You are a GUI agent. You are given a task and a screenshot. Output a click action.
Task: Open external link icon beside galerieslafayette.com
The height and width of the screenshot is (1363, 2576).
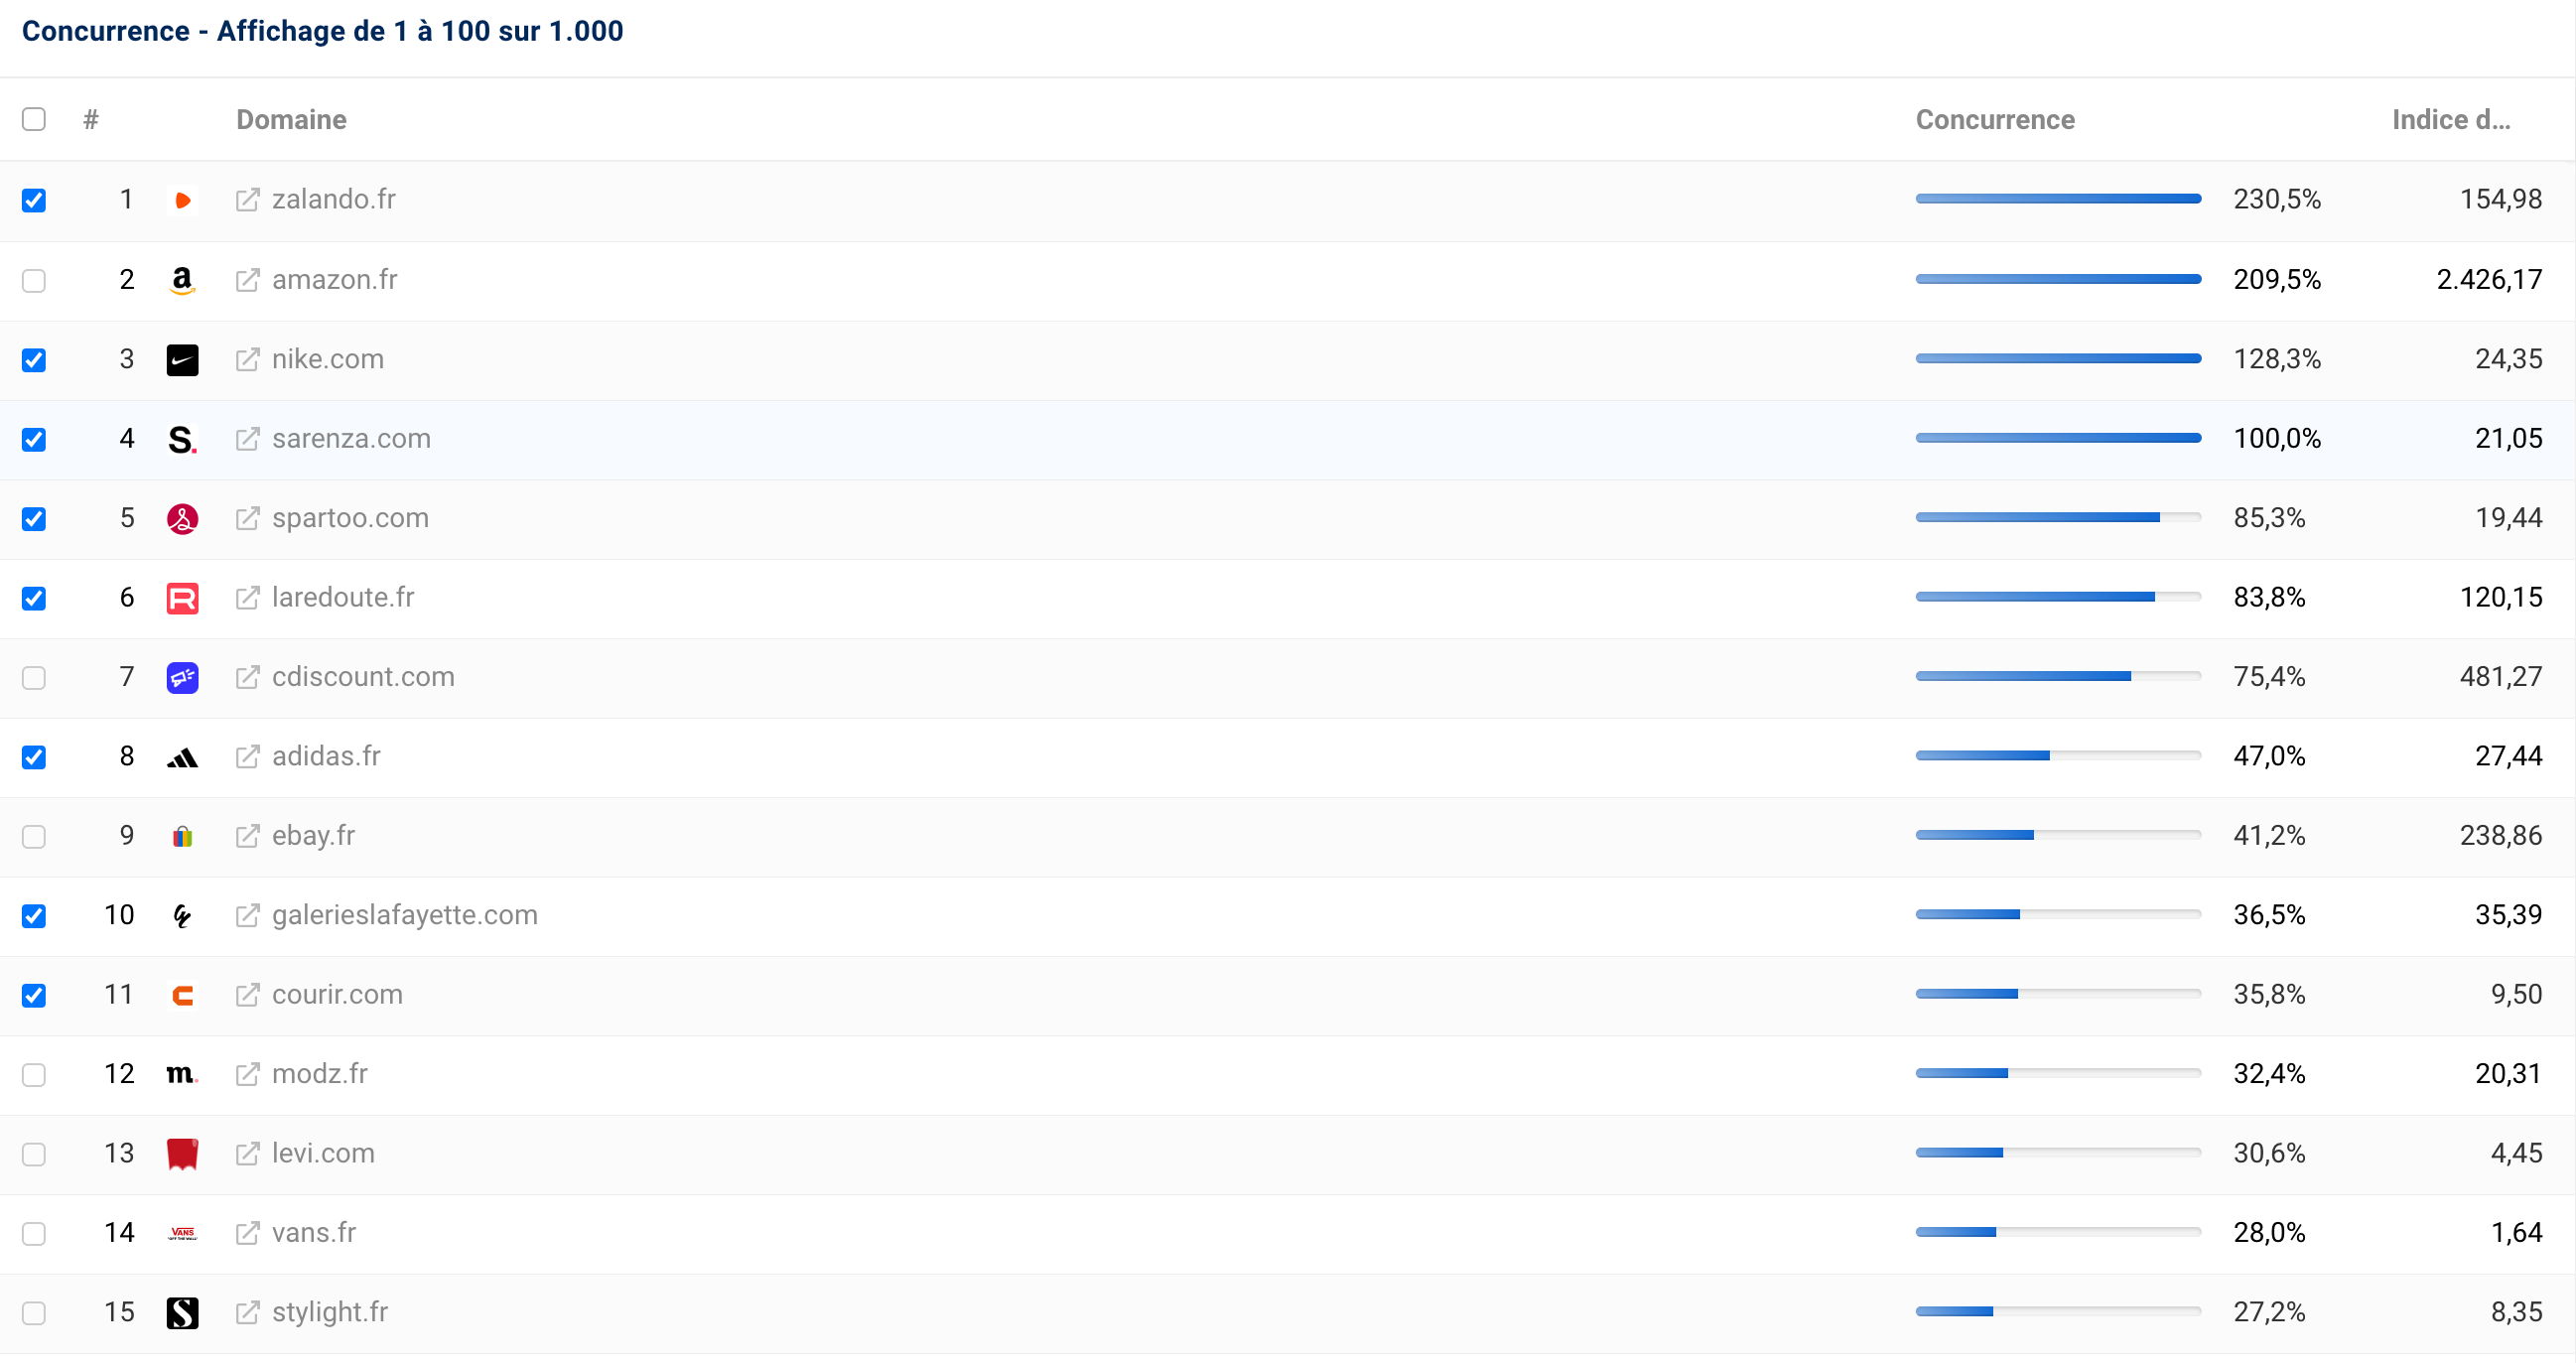tap(247, 915)
